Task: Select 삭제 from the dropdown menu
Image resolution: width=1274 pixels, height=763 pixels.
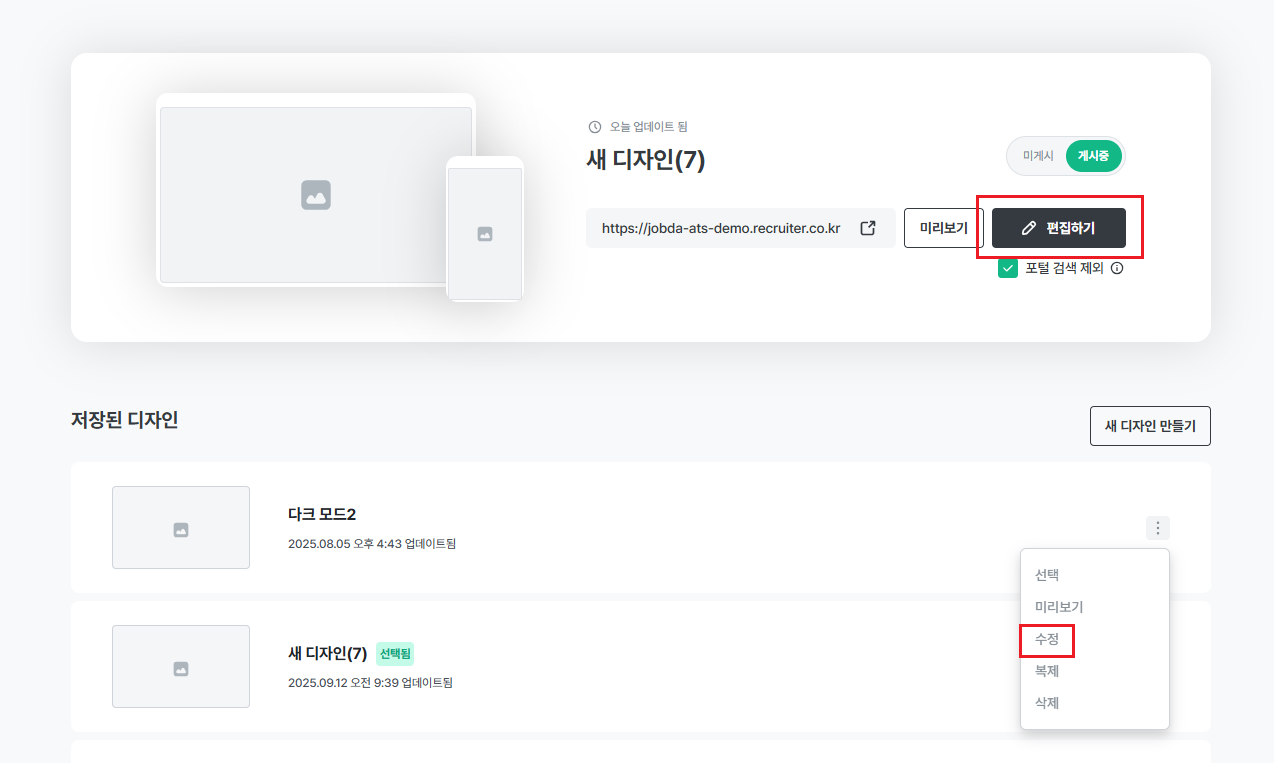Action: click(x=1047, y=703)
